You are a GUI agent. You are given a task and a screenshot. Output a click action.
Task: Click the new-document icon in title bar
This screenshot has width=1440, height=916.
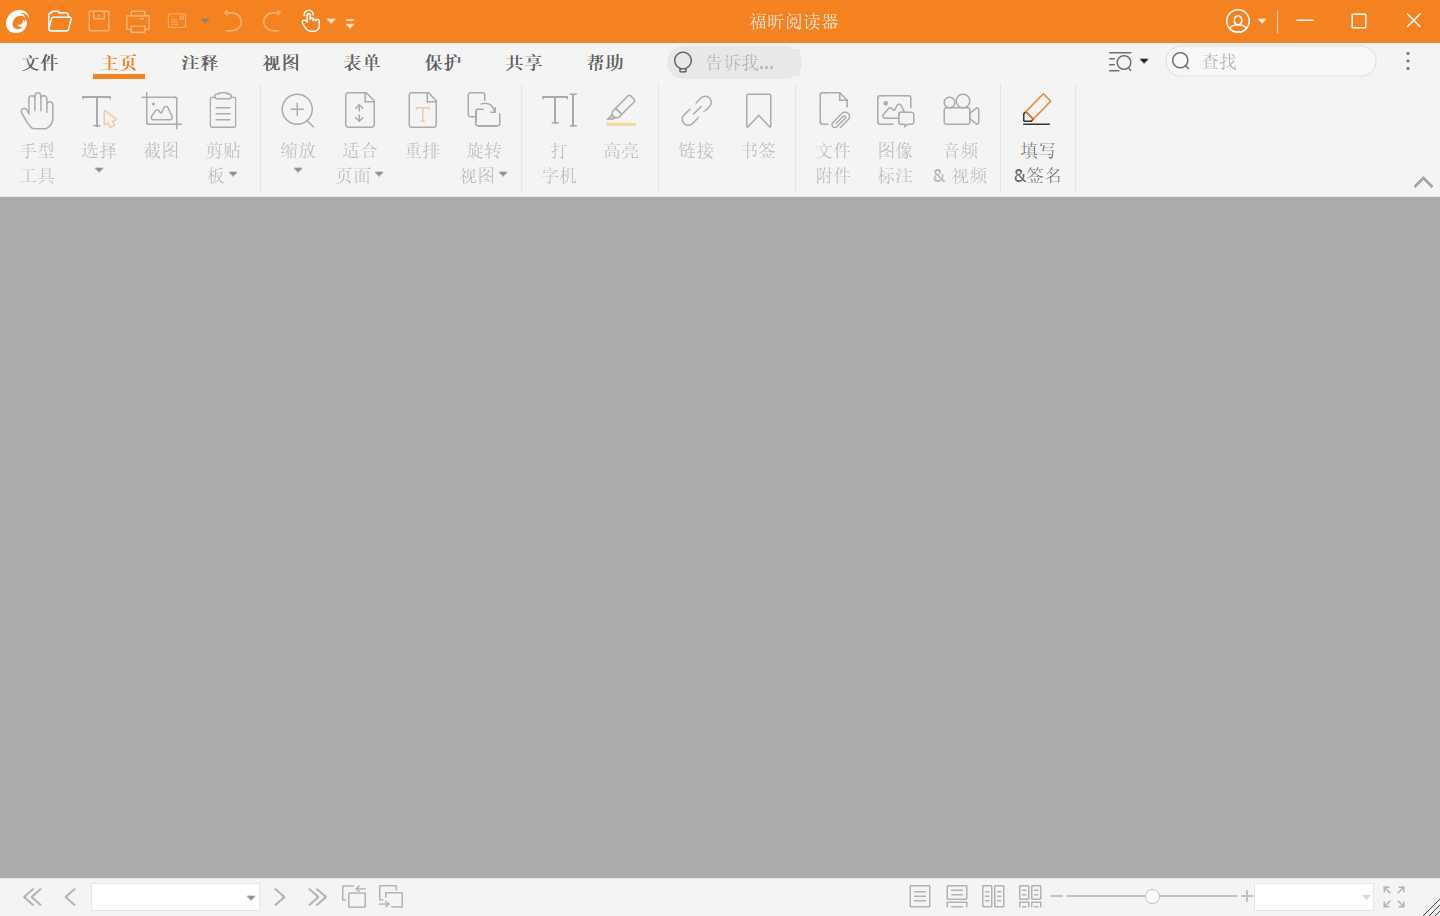[x=177, y=21]
